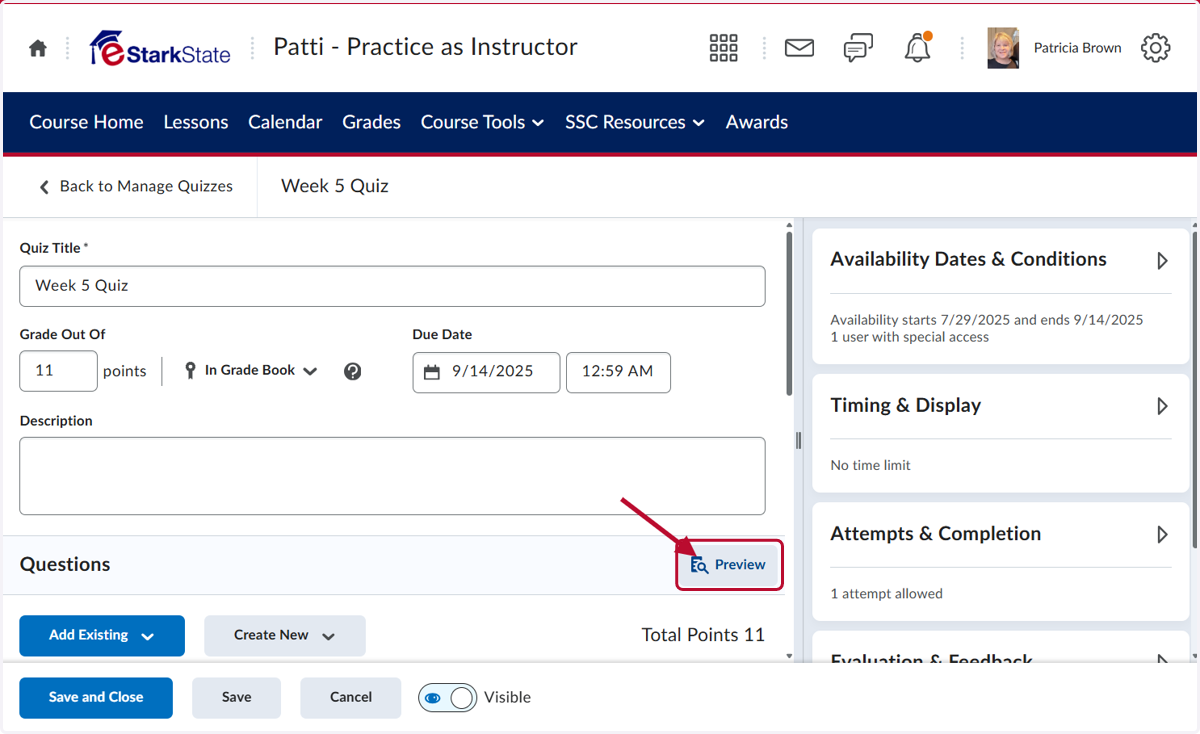Click the Total Points 11 text
Image resolution: width=1200 pixels, height=734 pixels.
click(x=703, y=635)
